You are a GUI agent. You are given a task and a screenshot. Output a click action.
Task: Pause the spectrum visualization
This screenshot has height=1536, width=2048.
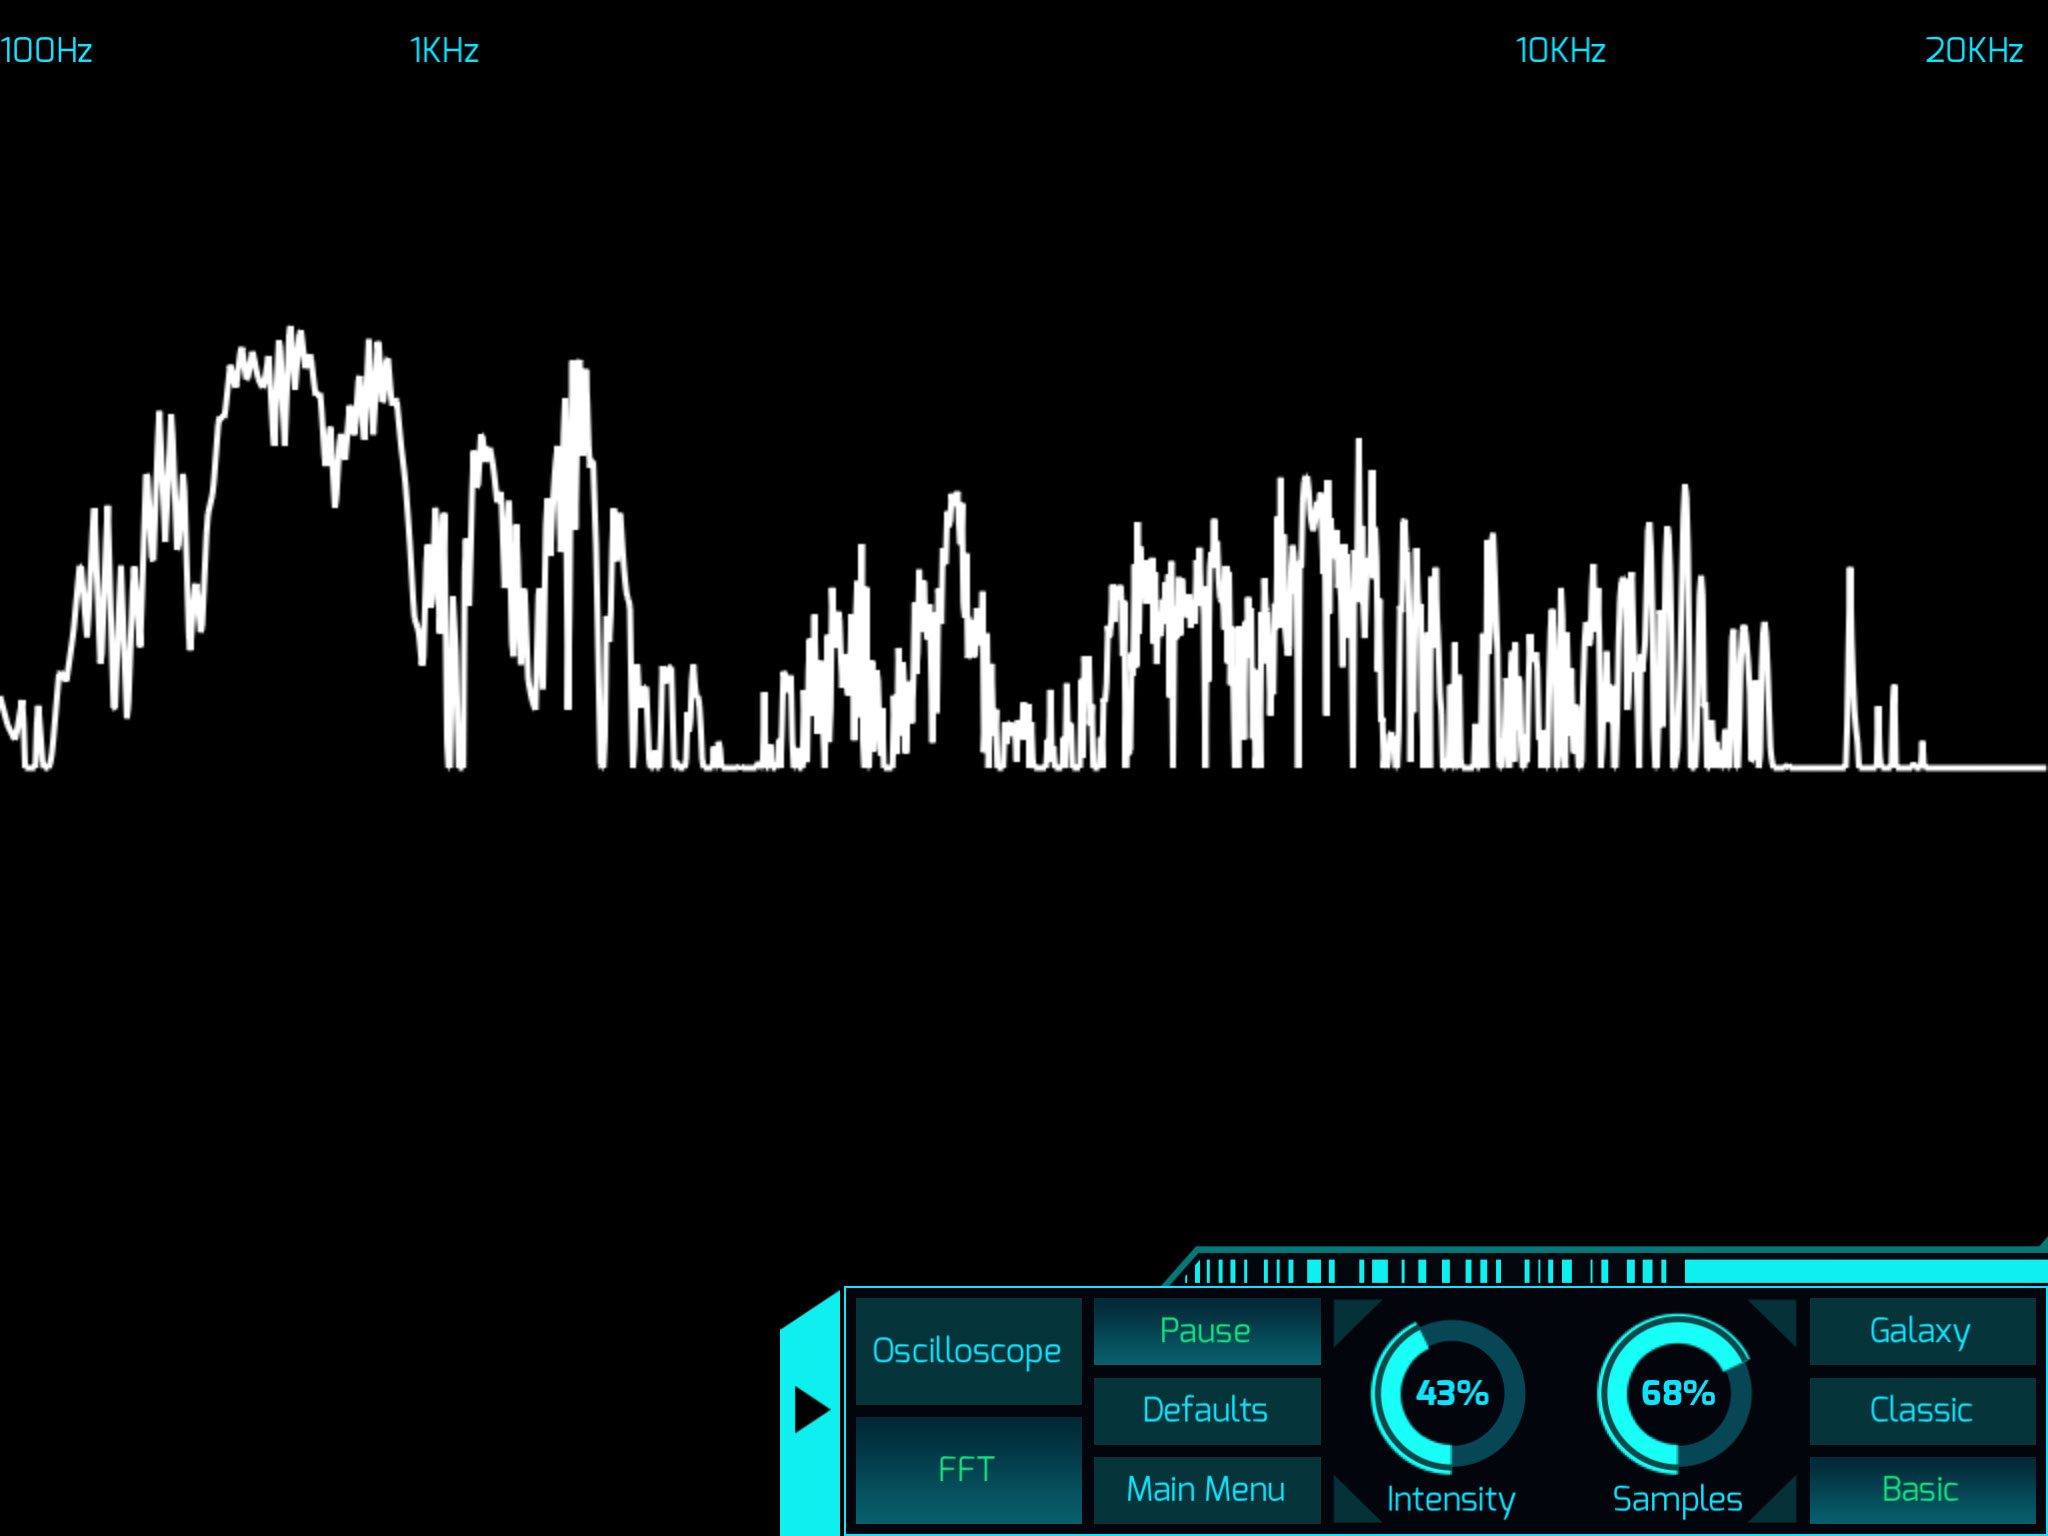pos(1206,1331)
